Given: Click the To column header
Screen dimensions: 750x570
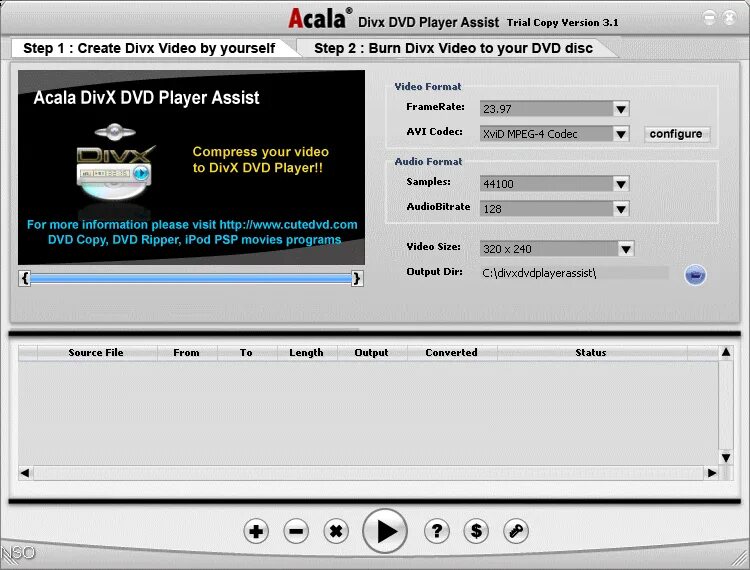Looking at the screenshot, I should pos(247,353).
